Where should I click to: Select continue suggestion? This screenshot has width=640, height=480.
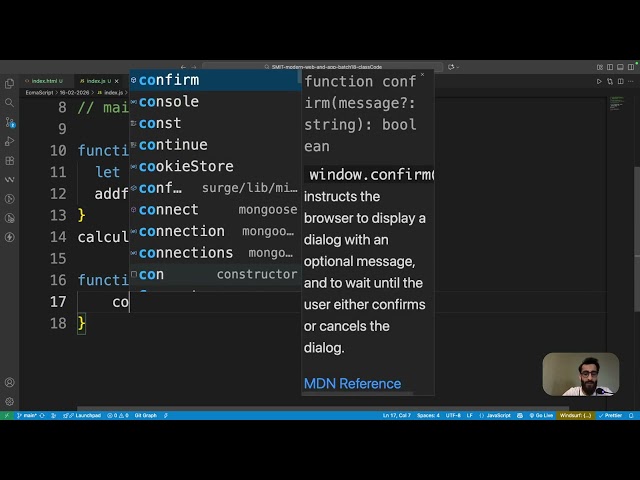[x=215, y=145]
